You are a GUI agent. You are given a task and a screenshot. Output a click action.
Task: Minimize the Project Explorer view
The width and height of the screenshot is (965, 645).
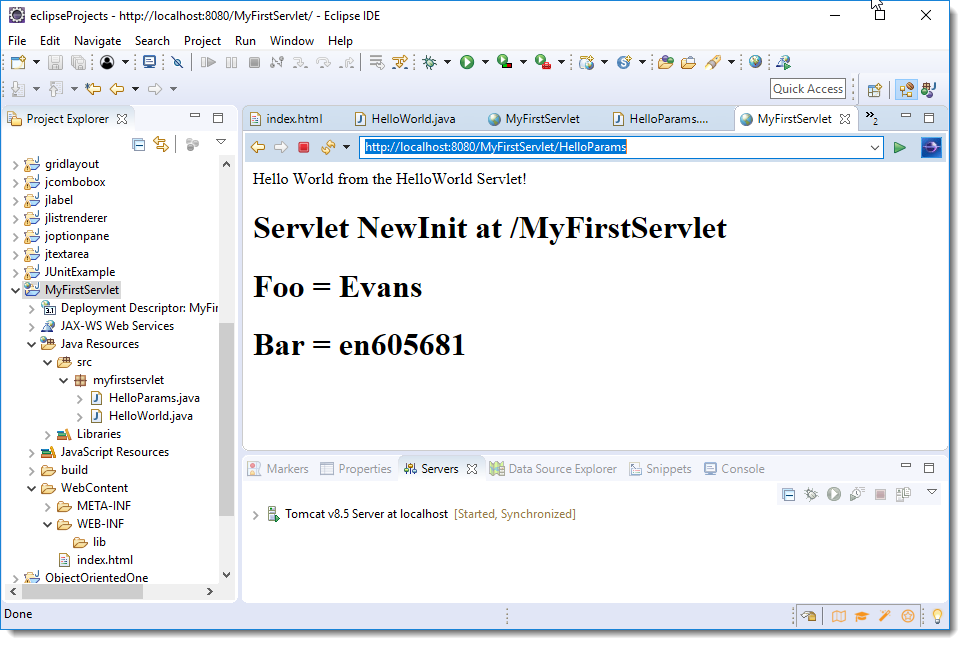coord(195,115)
